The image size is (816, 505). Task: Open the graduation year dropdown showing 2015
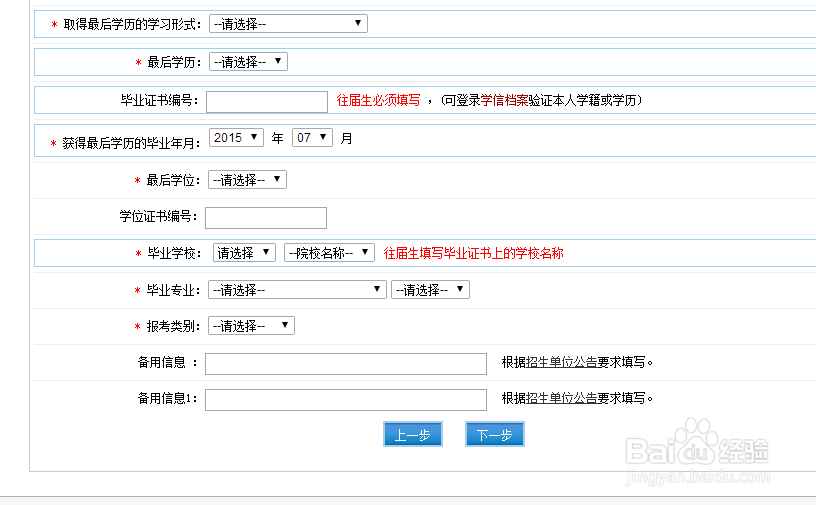tap(237, 138)
